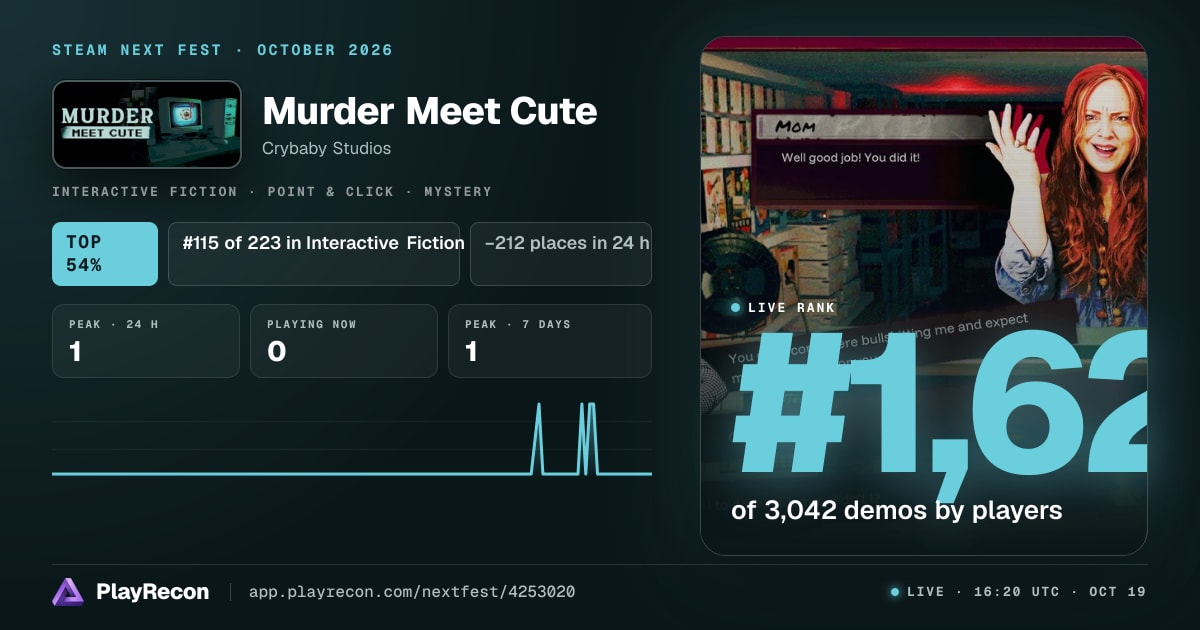Click the LIVE RANK indicator dot

736,308
